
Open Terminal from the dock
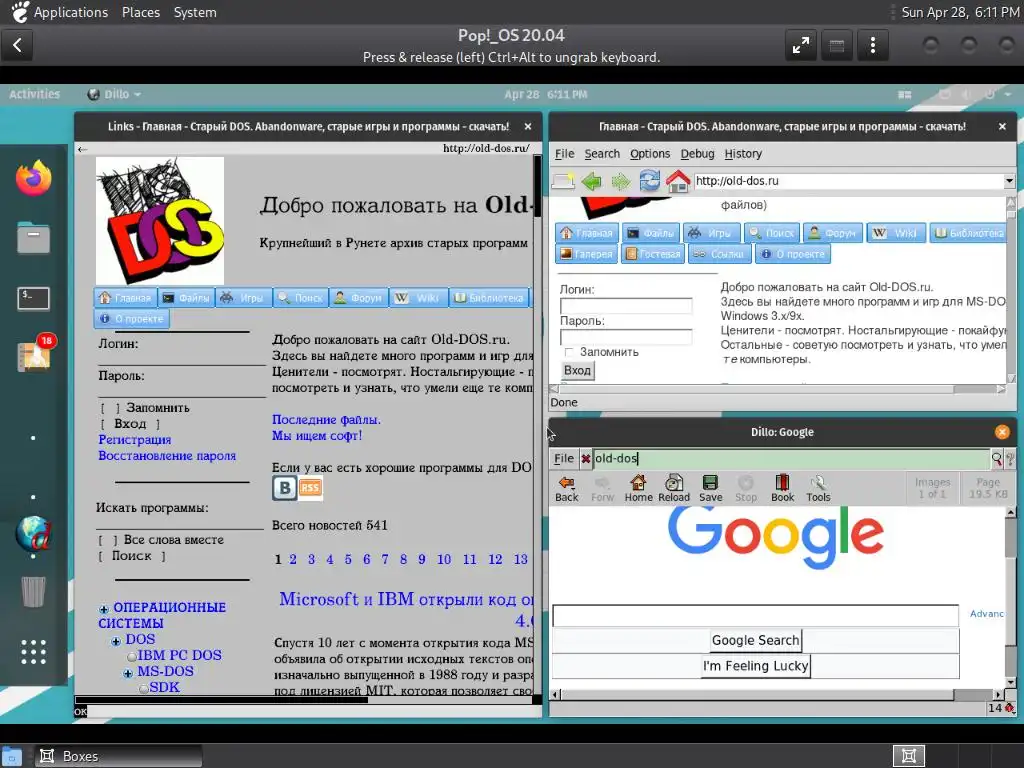pyautogui.click(x=33, y=298)
